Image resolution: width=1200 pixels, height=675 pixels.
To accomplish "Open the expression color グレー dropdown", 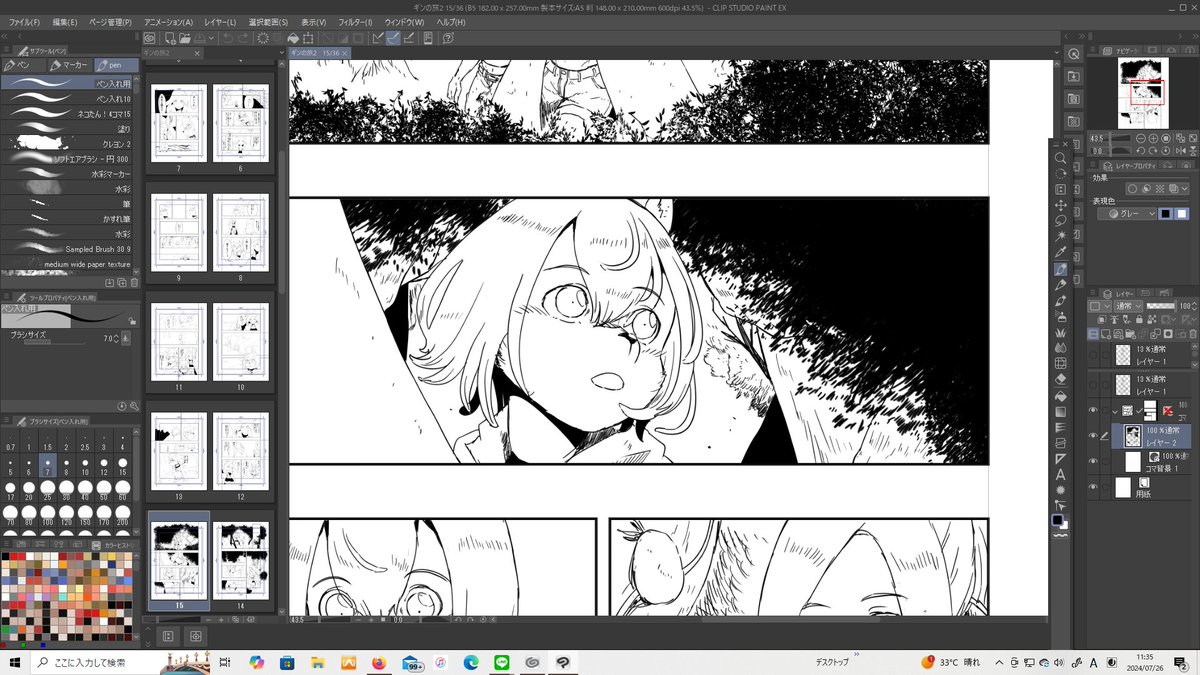I will 1127,213.
